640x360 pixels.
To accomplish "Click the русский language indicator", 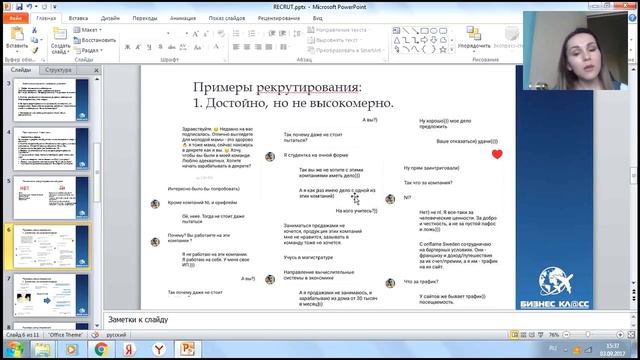I will [116, 335].
